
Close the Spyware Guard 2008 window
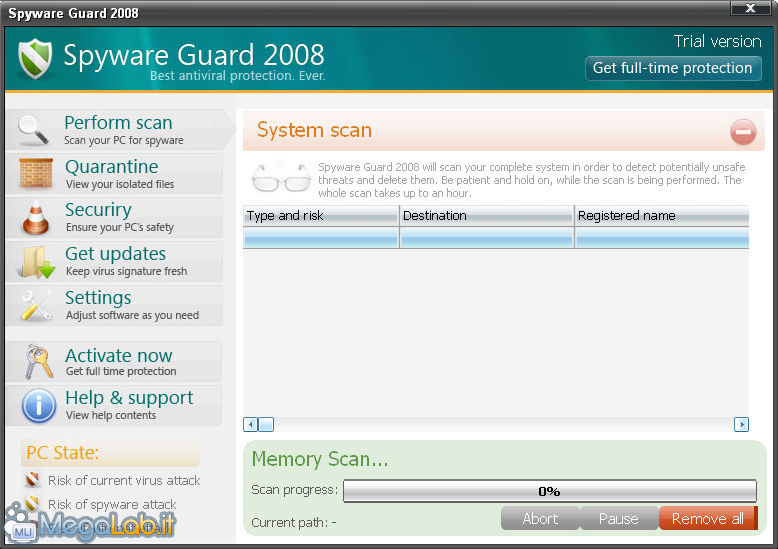point(751,8)
